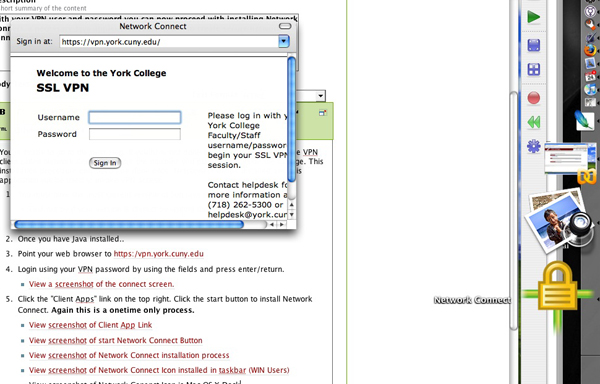Click the Sign in at address field
Image resolution: width=600 pixels, height=384 pixels.
point(169,42)
